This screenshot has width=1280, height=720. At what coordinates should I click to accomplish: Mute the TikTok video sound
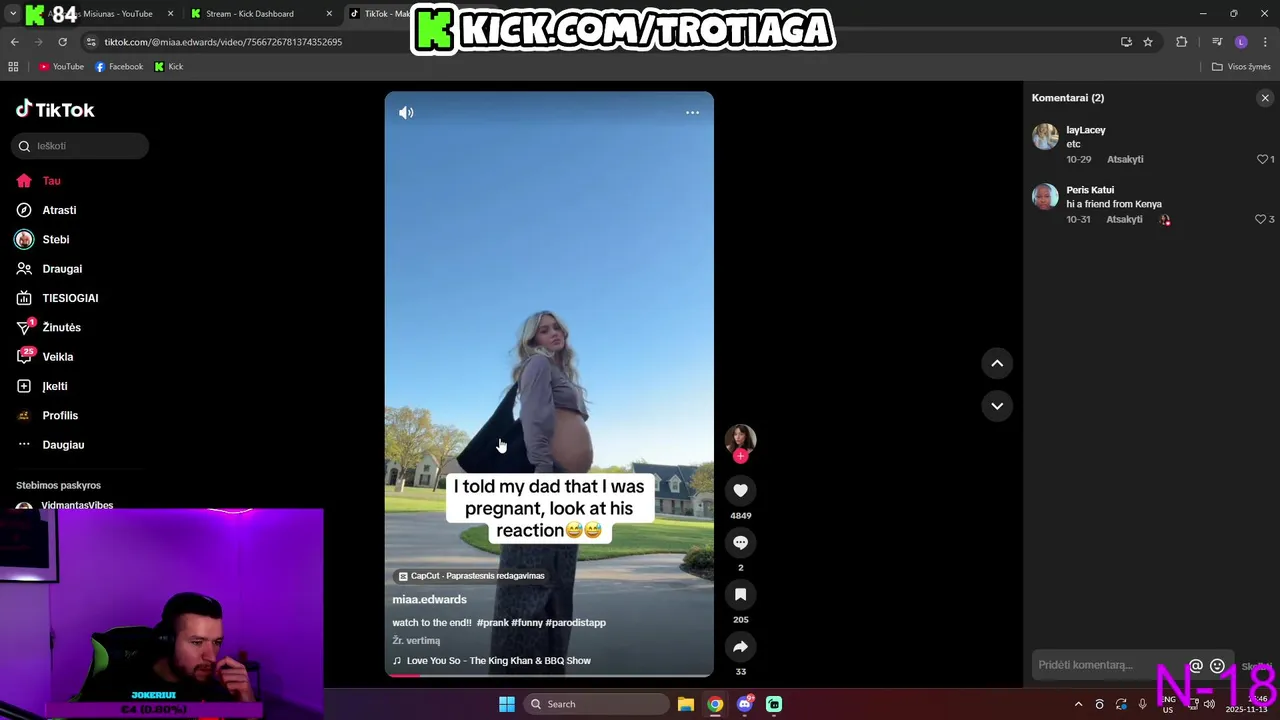click(406, 113)
